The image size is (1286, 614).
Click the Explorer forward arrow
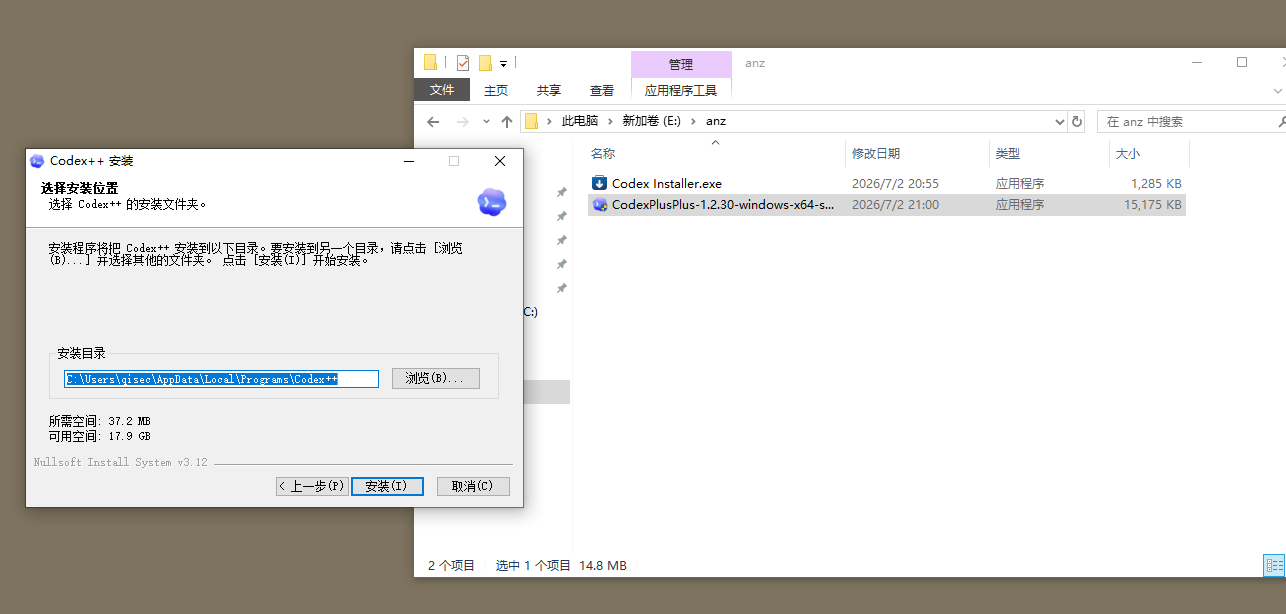click(462, 121)
